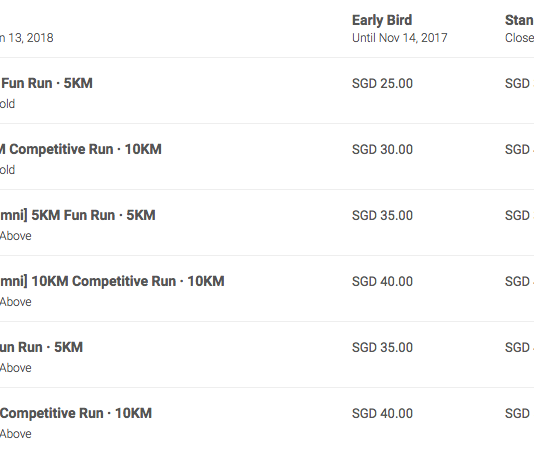Click the Above age note under alumni 5KM
This screenshot has width=534, height=450.
16,236
